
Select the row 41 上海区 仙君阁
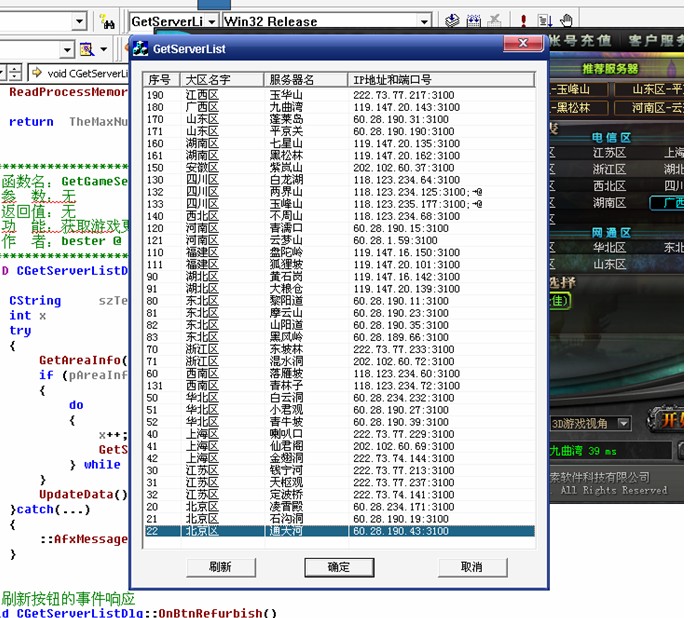click(339, 446)
